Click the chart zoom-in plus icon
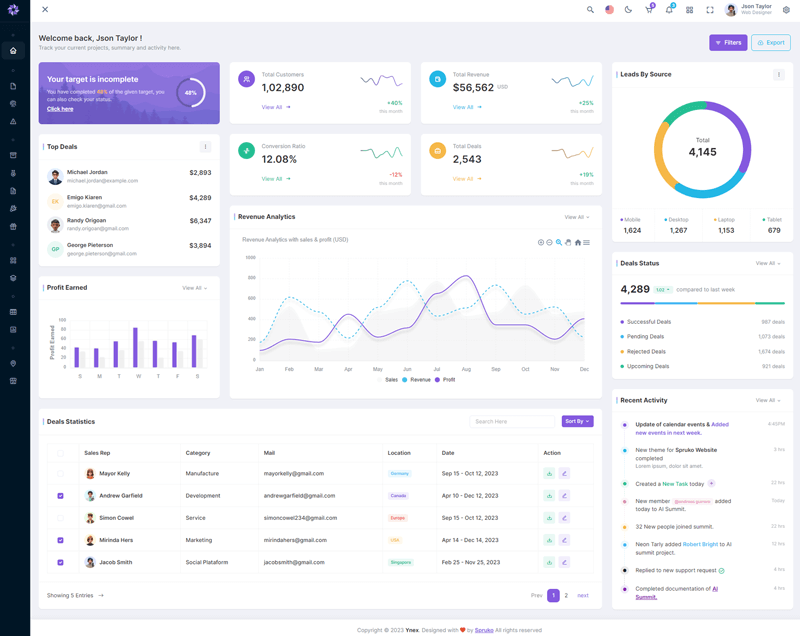The width and height of the screenshot is (800, 636). [x=541, y=242]
